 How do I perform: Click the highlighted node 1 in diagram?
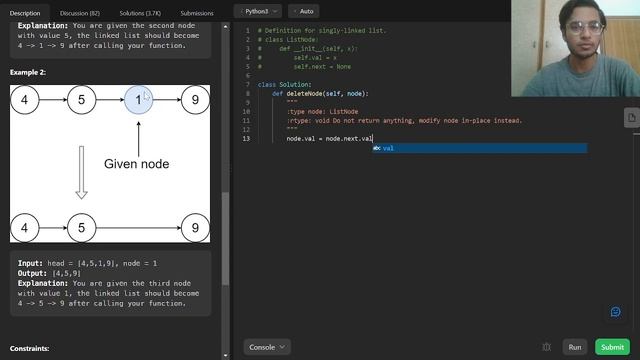click(138, 100)
